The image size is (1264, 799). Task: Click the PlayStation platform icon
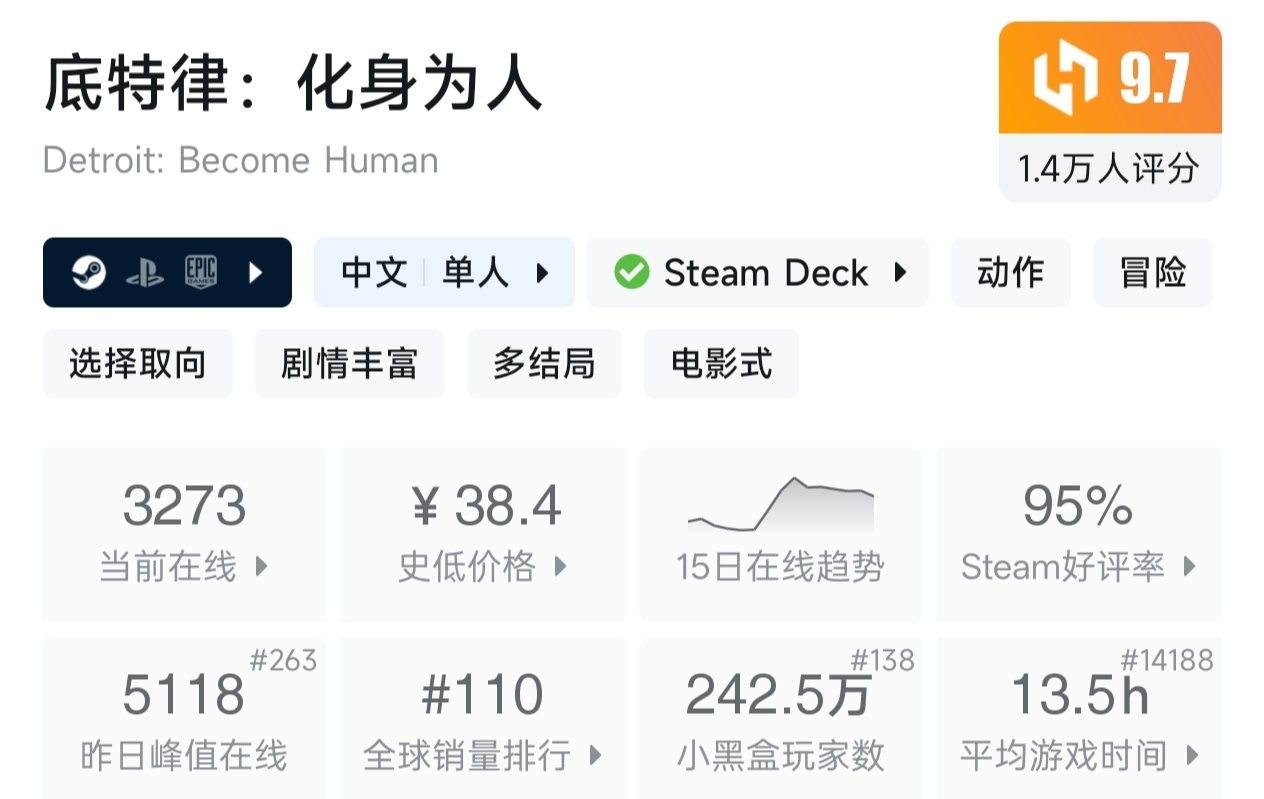(145, 272)
